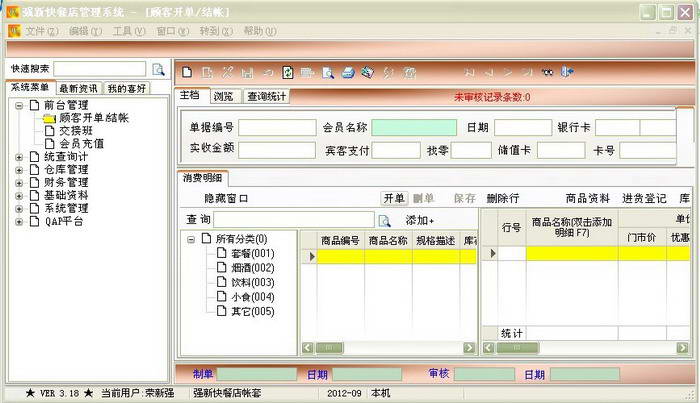
Task: Click the greyed-out last record navigation icon
Action: pos(528,72)
